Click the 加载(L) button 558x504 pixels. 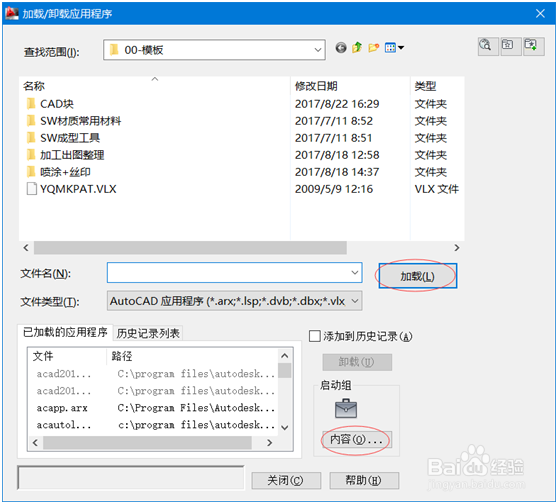pyautogui.click(x=417, y=276)
